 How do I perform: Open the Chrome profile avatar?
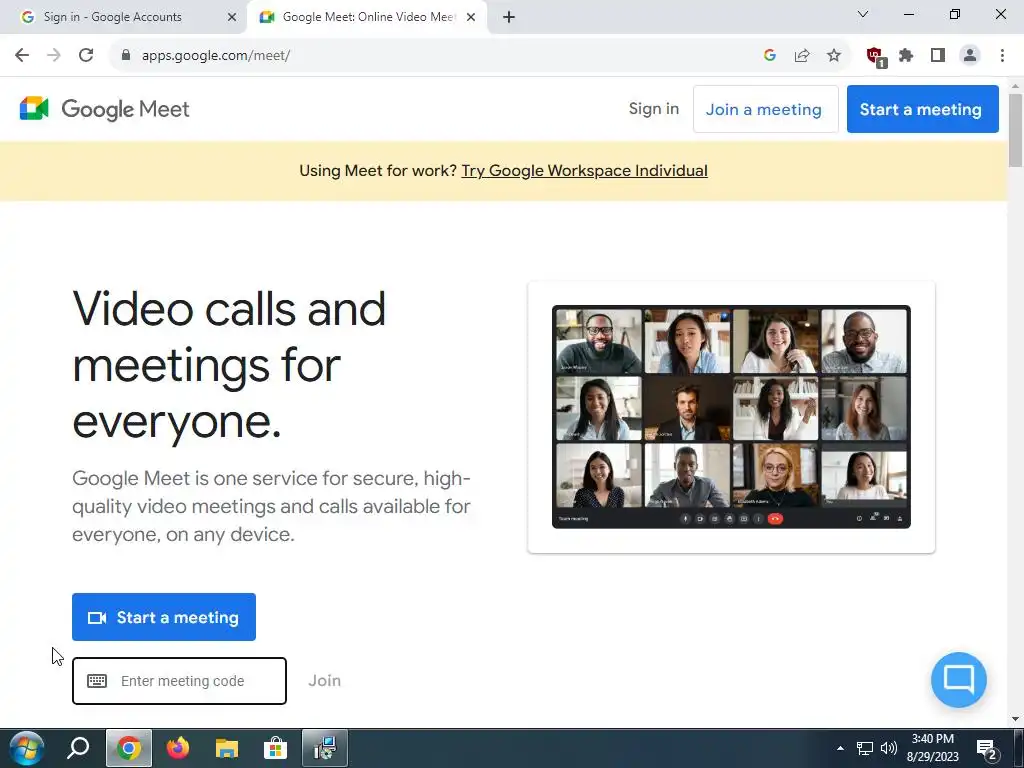point(970,56)
